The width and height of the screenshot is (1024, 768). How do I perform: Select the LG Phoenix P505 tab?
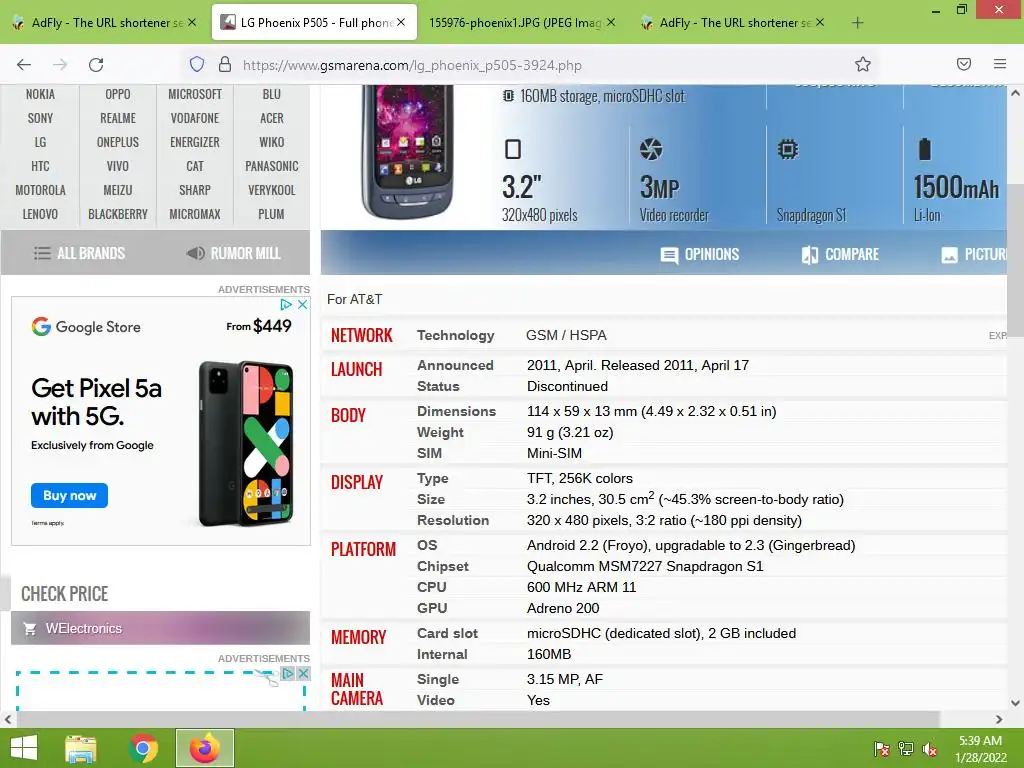[314, 23]
